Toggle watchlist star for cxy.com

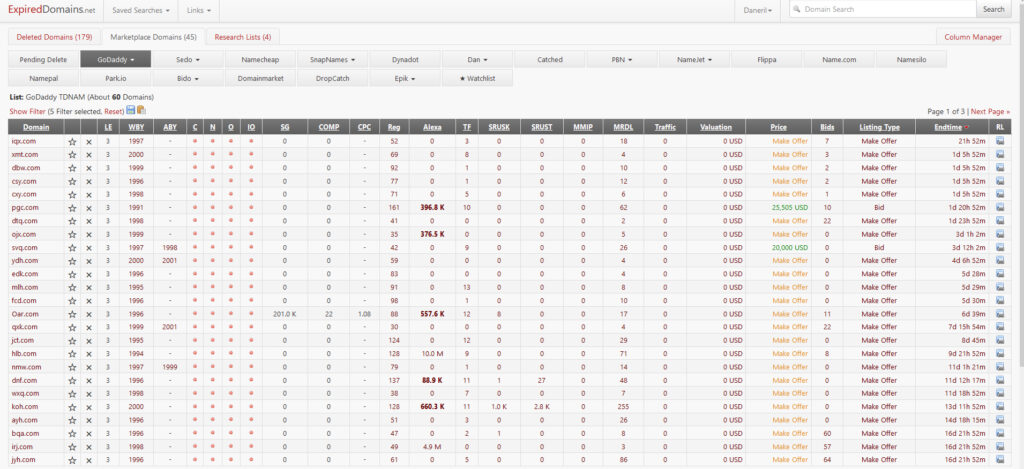click(72, 195)
